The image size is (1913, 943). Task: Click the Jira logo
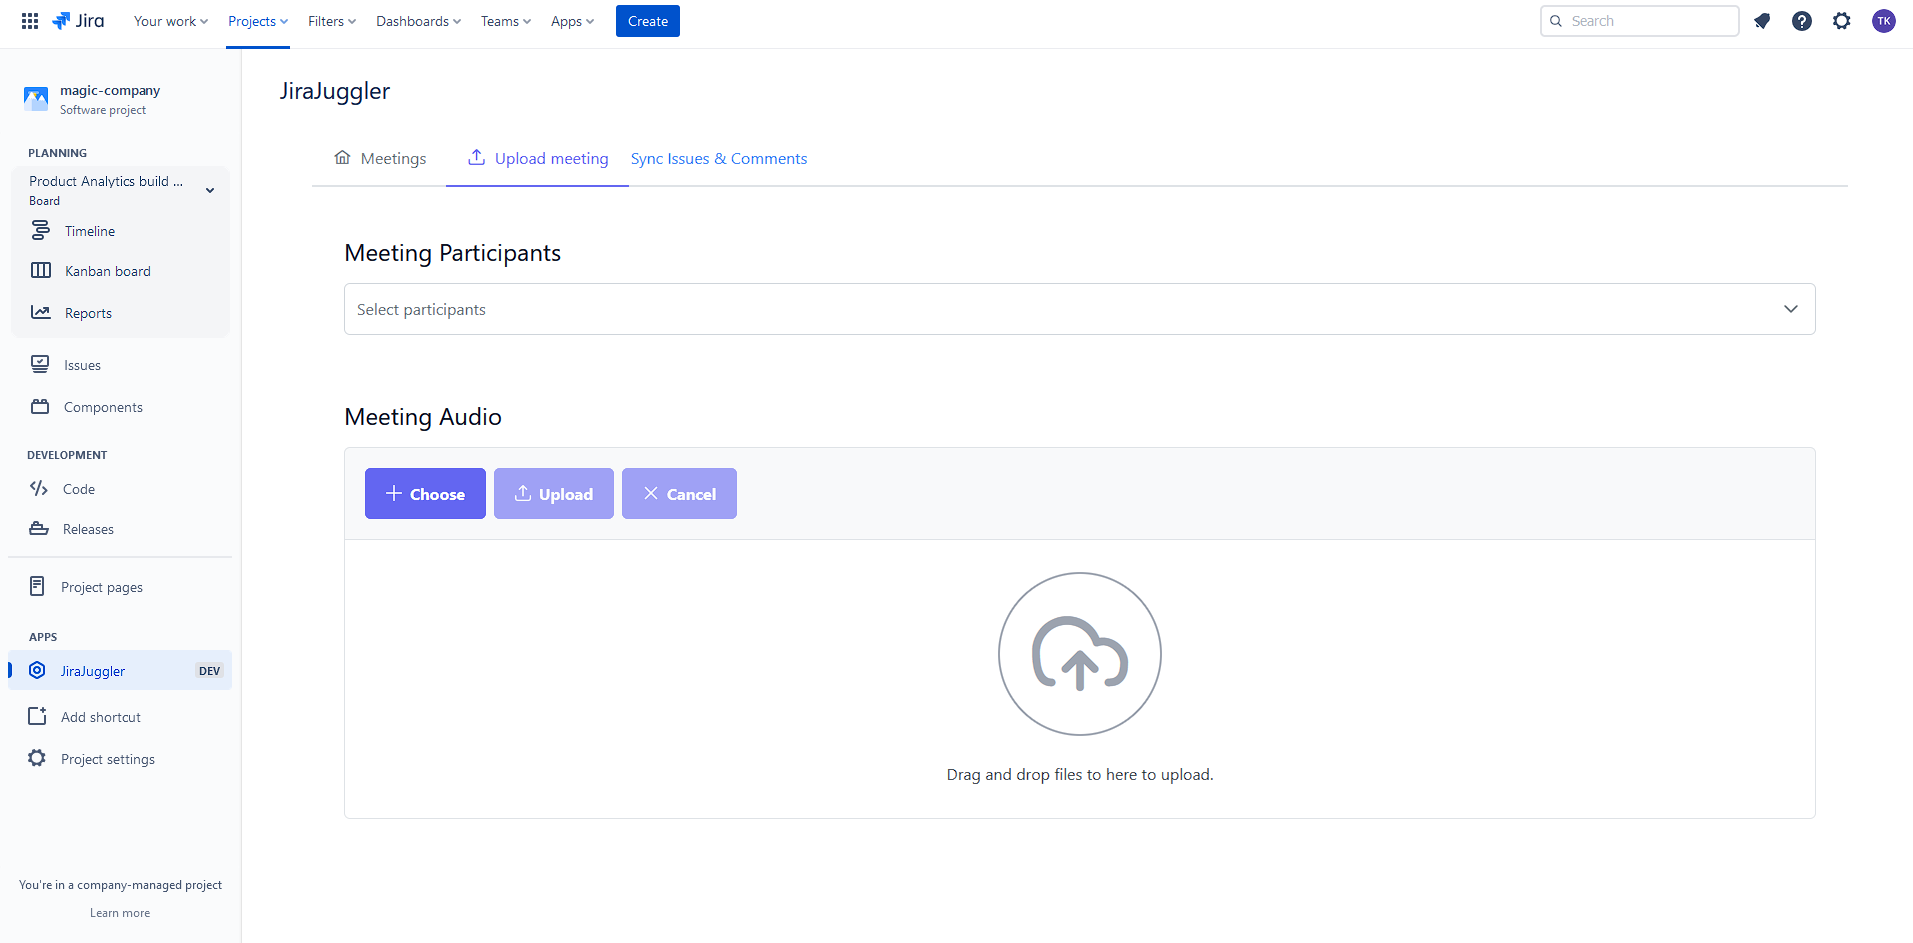click(78, 21)
